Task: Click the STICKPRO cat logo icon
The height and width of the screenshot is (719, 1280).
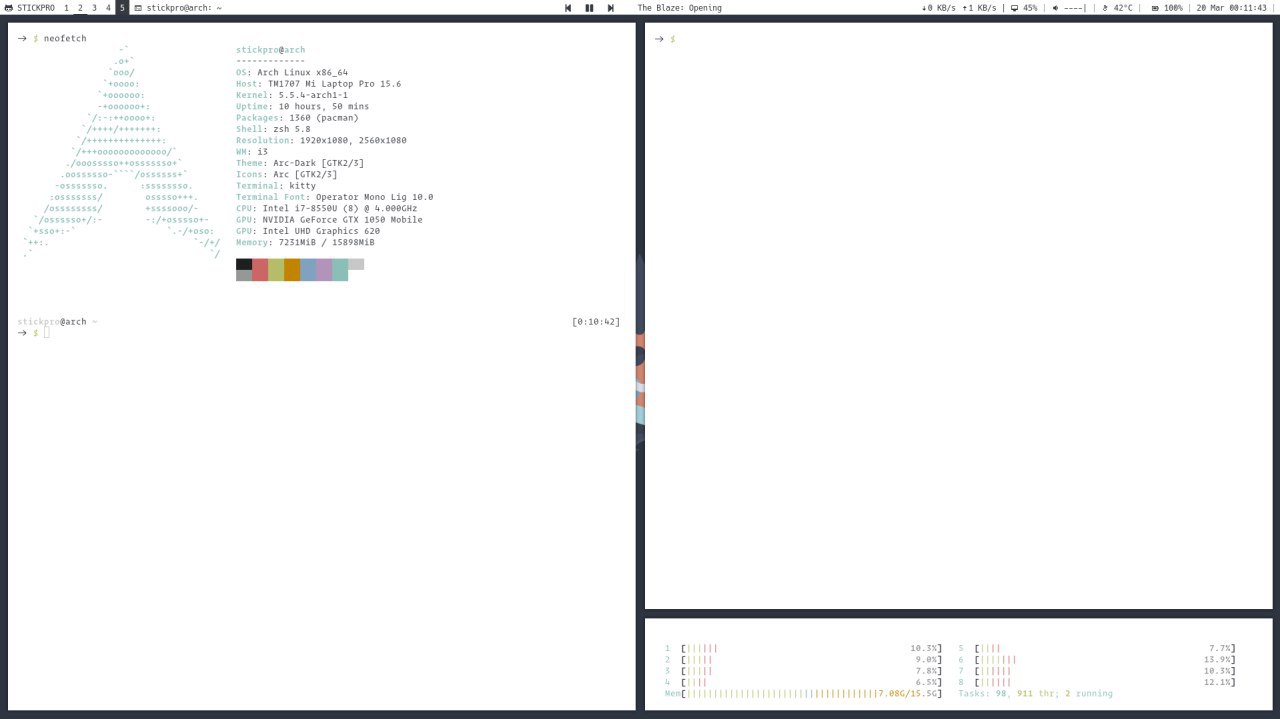Action: click(x=9, y=8)
